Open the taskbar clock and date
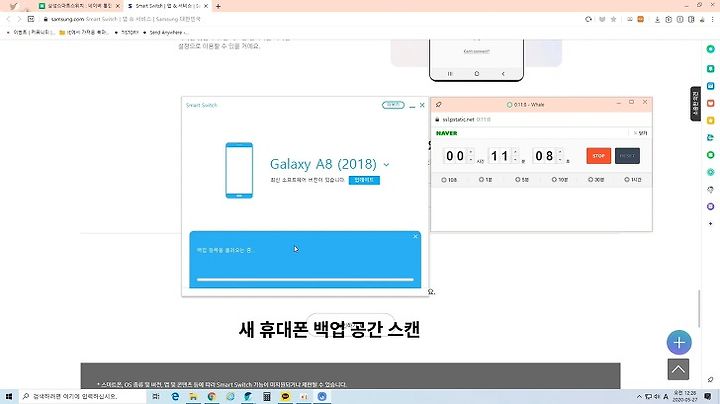Image resolution: width=720 pixels, height=404 pixels. click(x=685, y=396)
